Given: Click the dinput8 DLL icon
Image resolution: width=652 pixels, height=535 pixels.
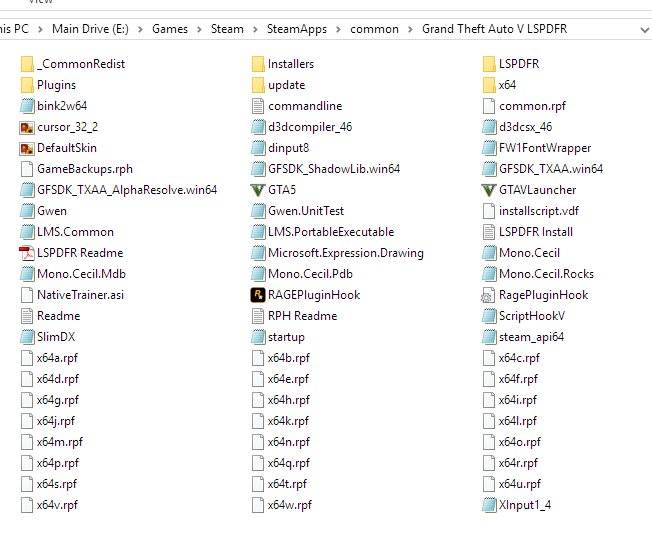Looking at the screenshot, I should coord(258,148).
